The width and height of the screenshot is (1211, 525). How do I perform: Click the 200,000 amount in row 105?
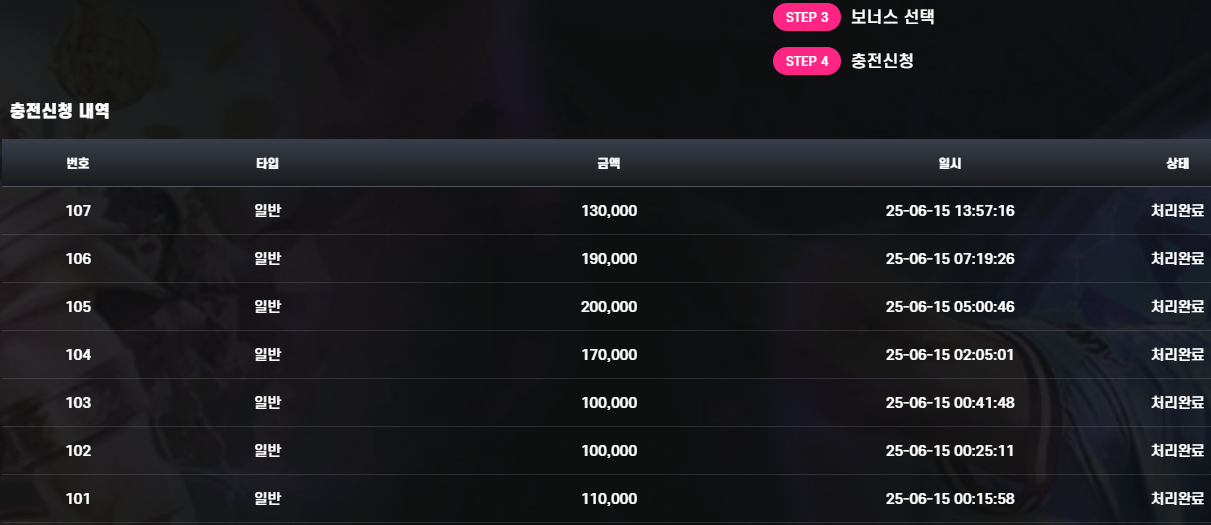coord(609,307)
